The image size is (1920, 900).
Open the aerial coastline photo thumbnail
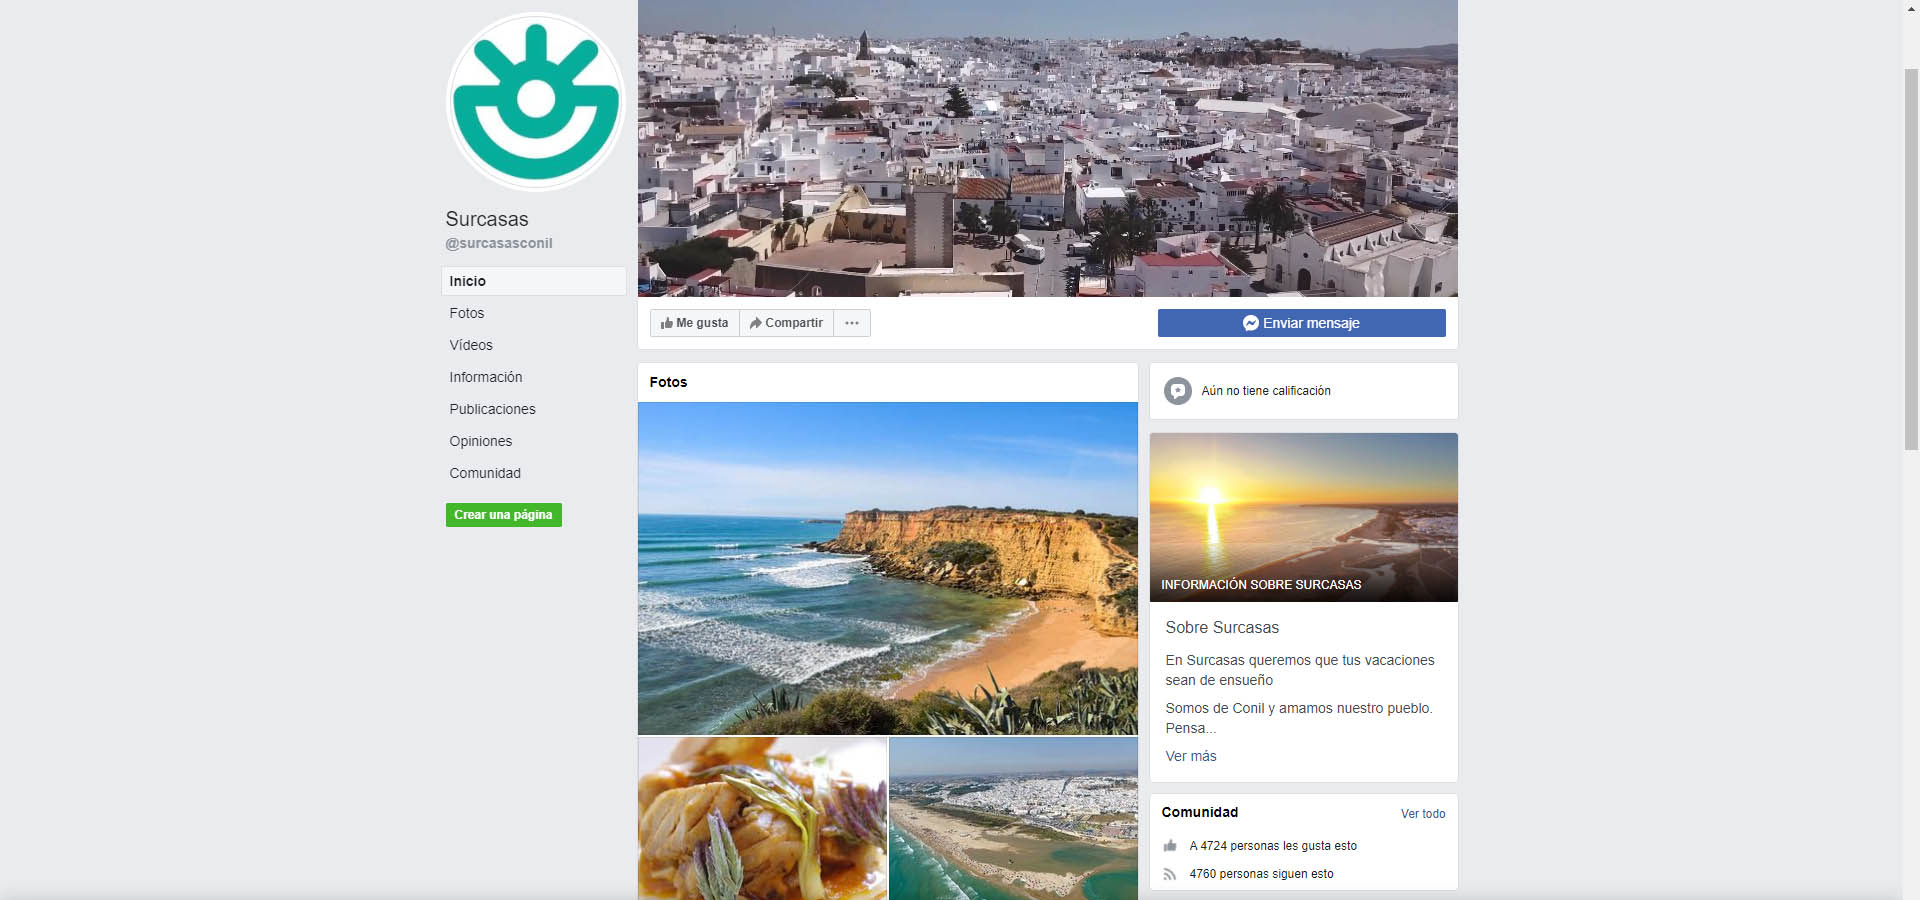point(1014,819)
